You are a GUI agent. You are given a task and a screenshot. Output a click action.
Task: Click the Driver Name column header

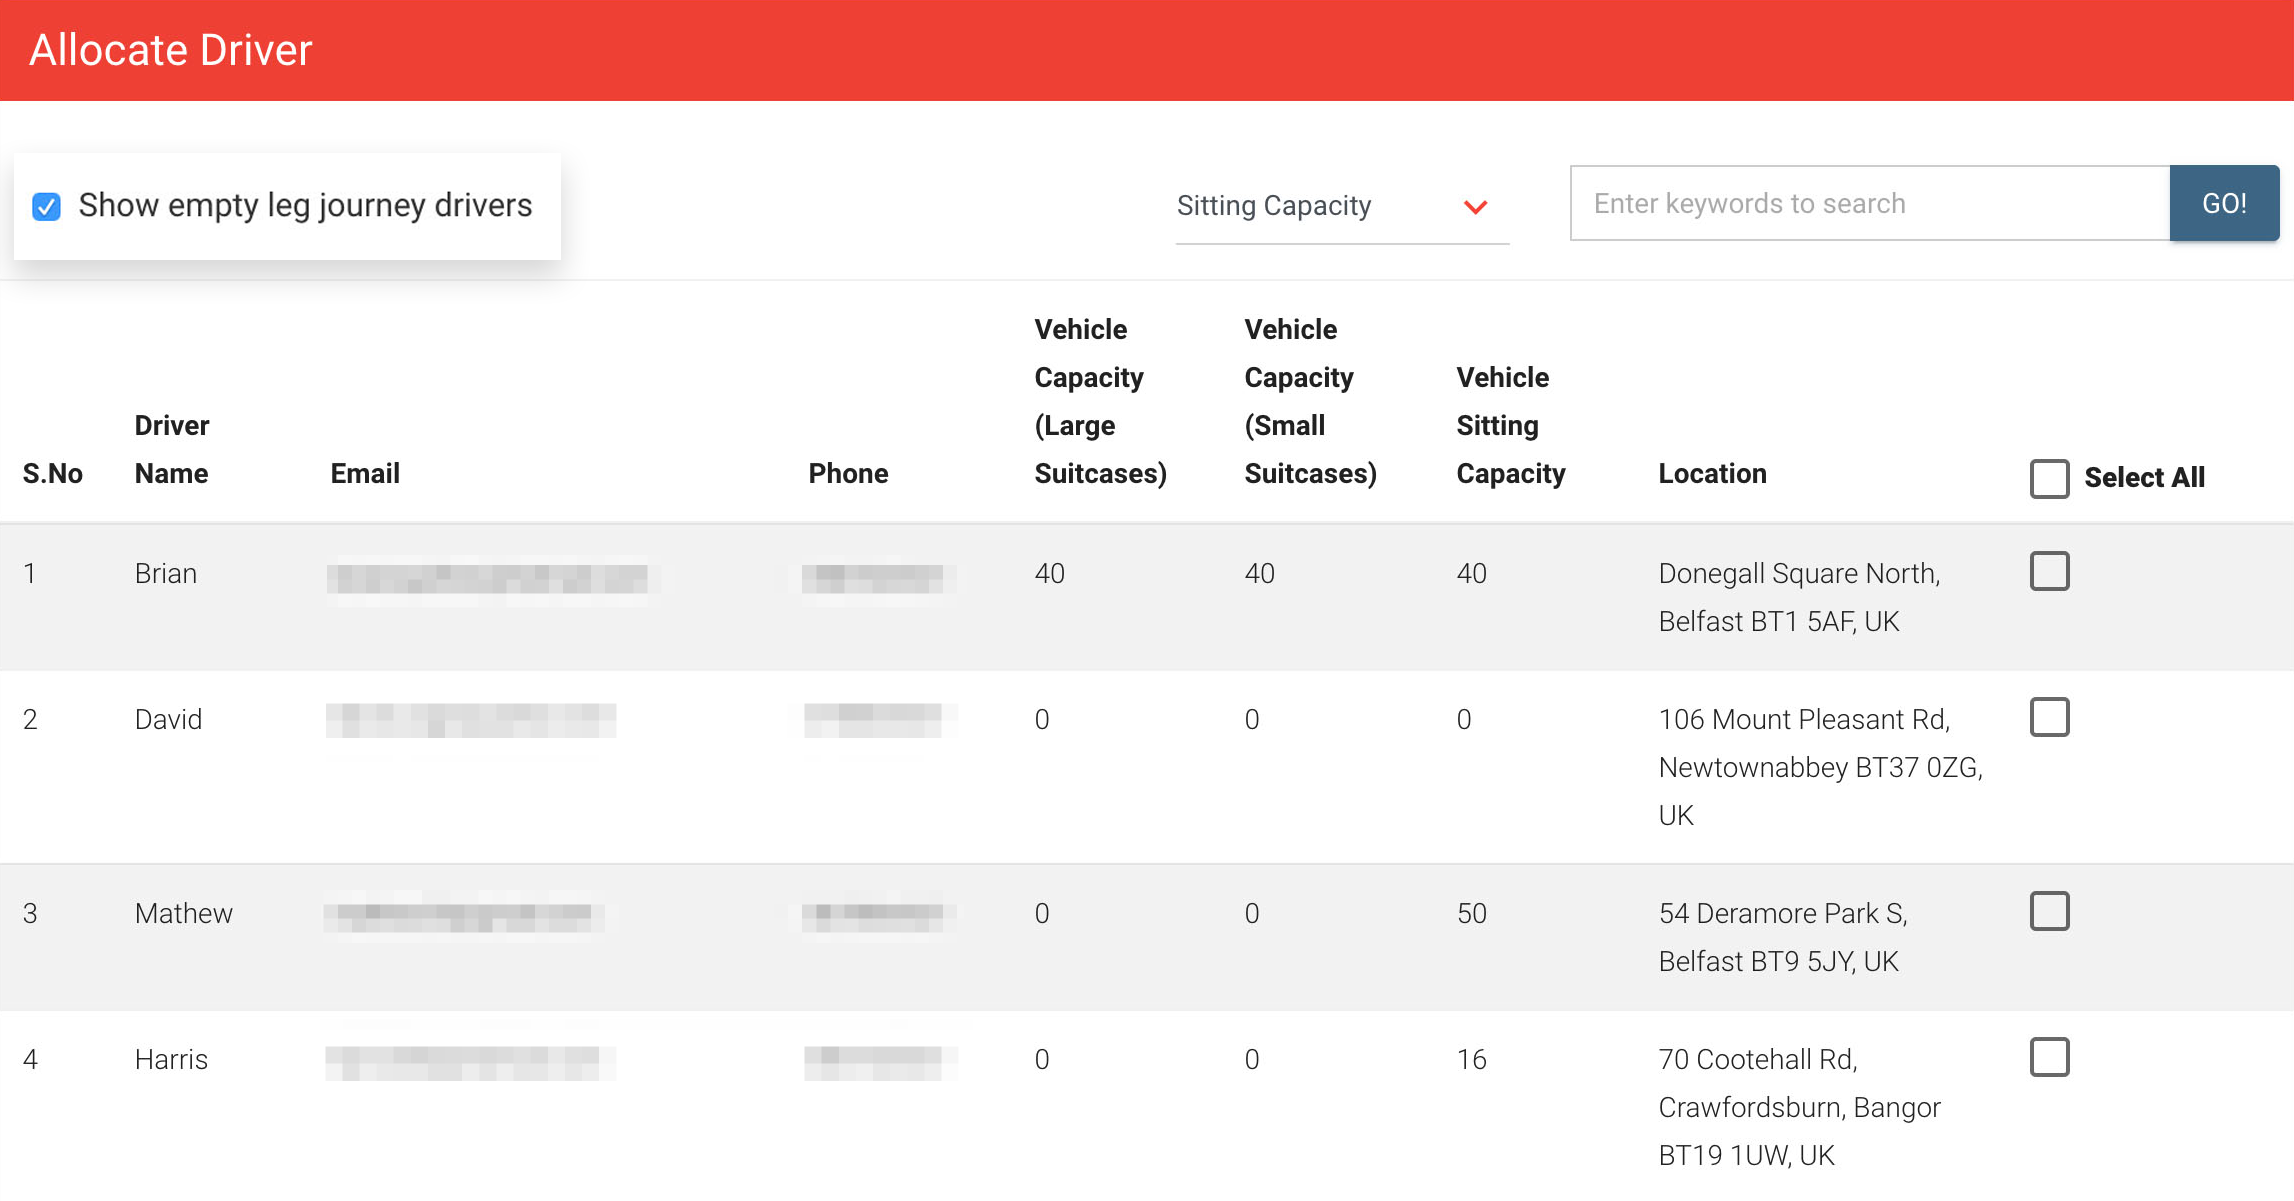(172, 449)
